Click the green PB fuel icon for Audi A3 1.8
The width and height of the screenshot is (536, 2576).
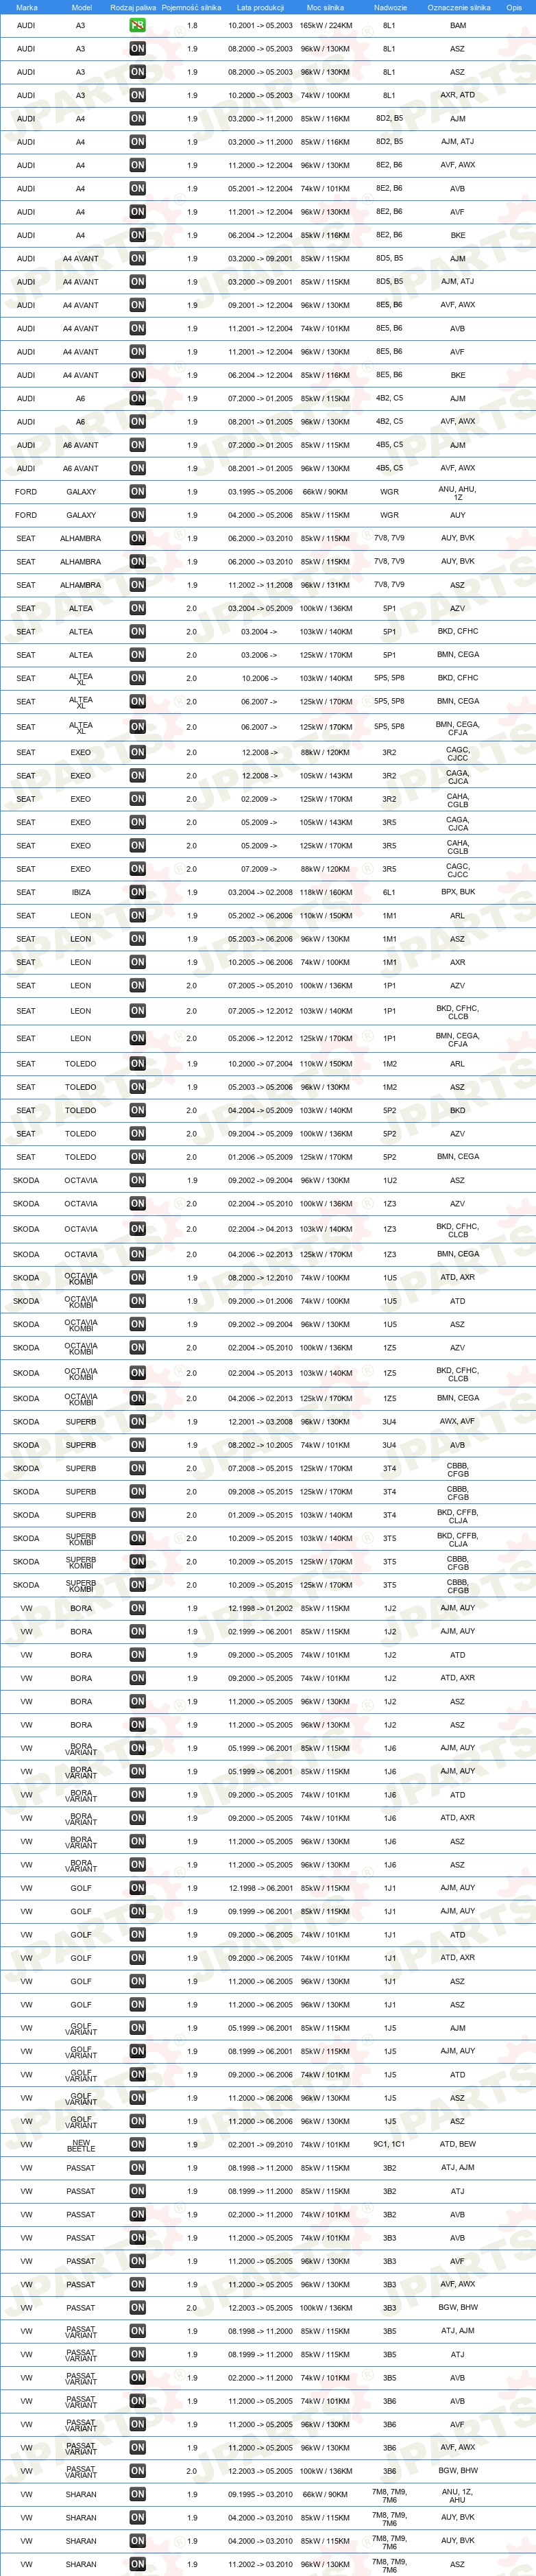click(138, 25)
